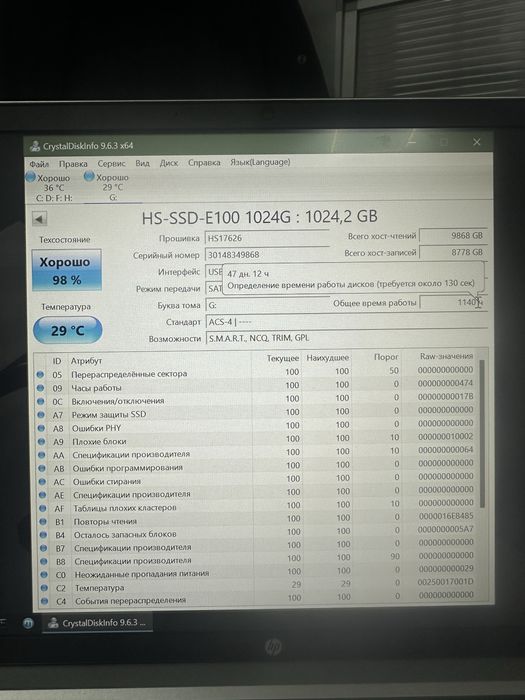Select row Перераспределённые сектора
This screenshot has height=700, width=525.
tap(256, 372)
